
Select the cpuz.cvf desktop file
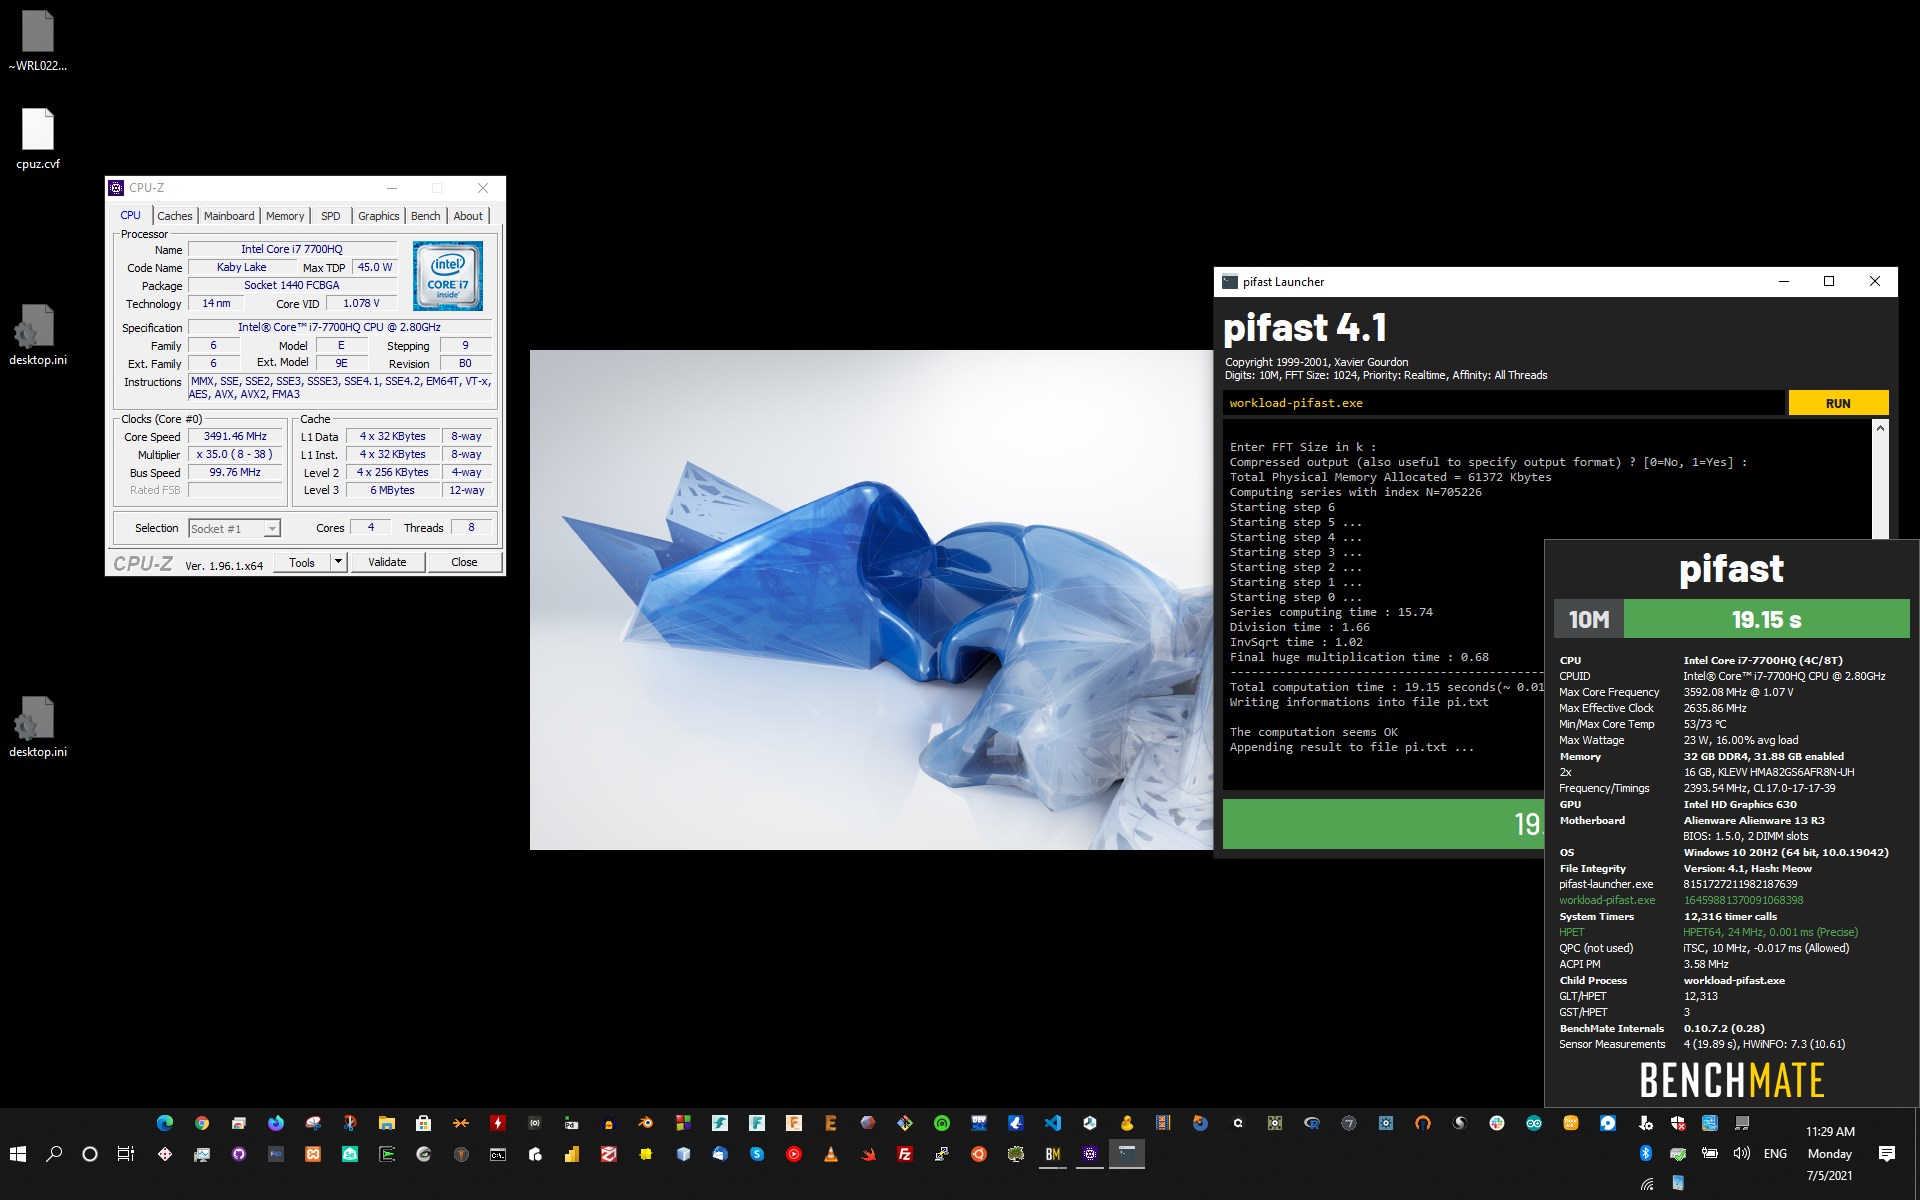[x=38, y=140]
